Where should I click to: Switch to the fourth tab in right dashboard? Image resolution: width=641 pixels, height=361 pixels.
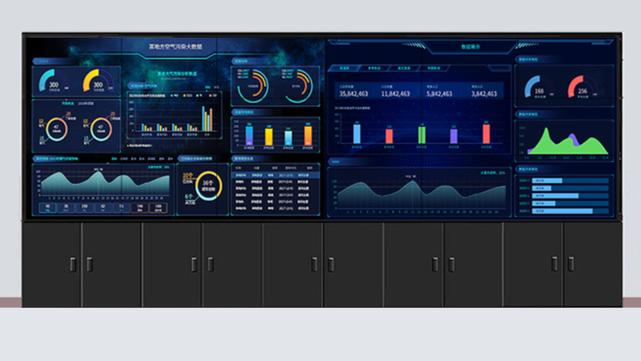[433, 68]
